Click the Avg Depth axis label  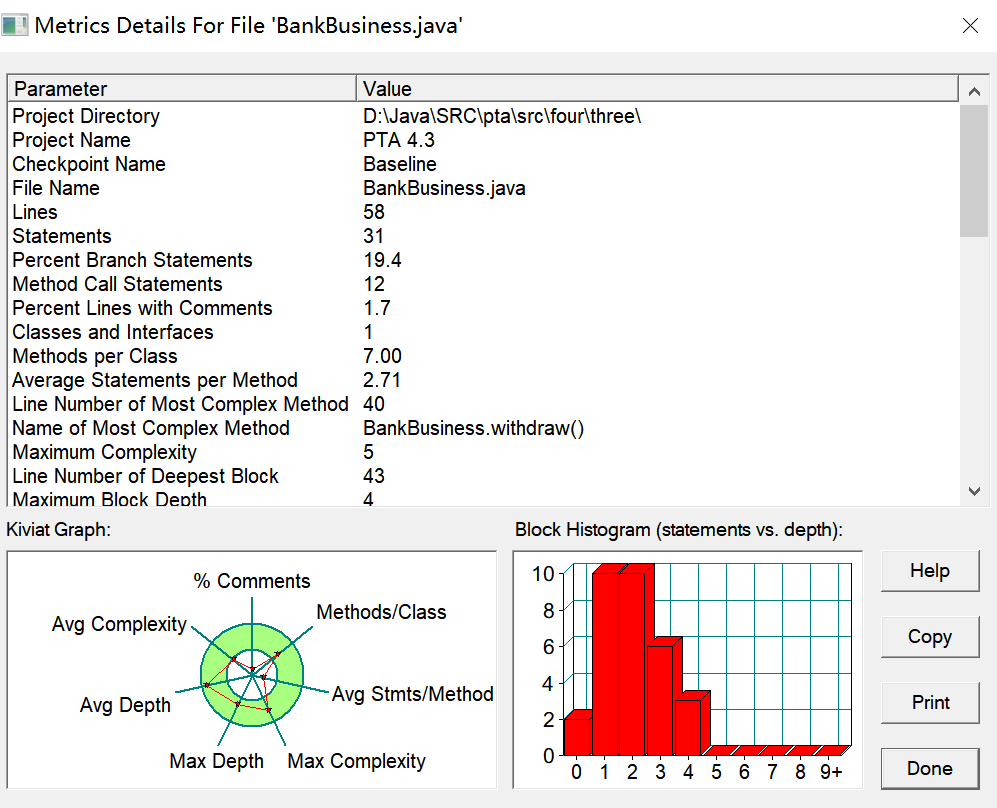point(125,705)
